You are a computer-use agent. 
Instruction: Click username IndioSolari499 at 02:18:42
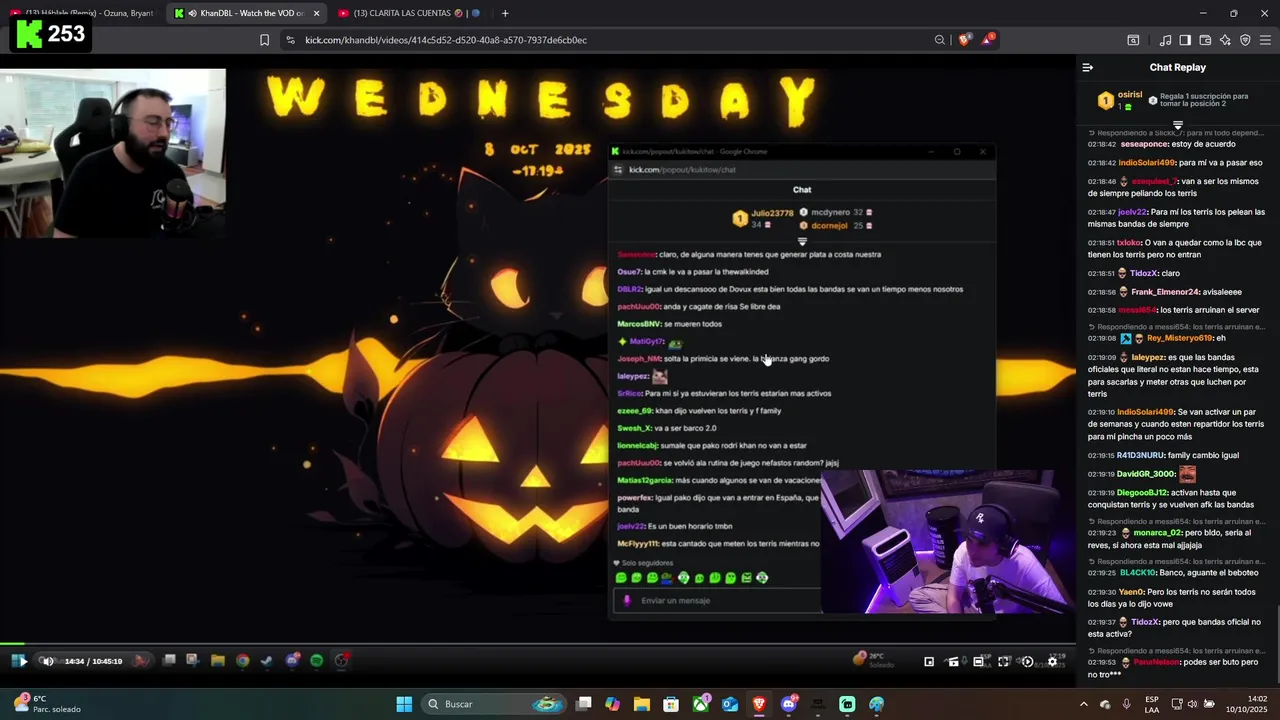pos(1147,162)
